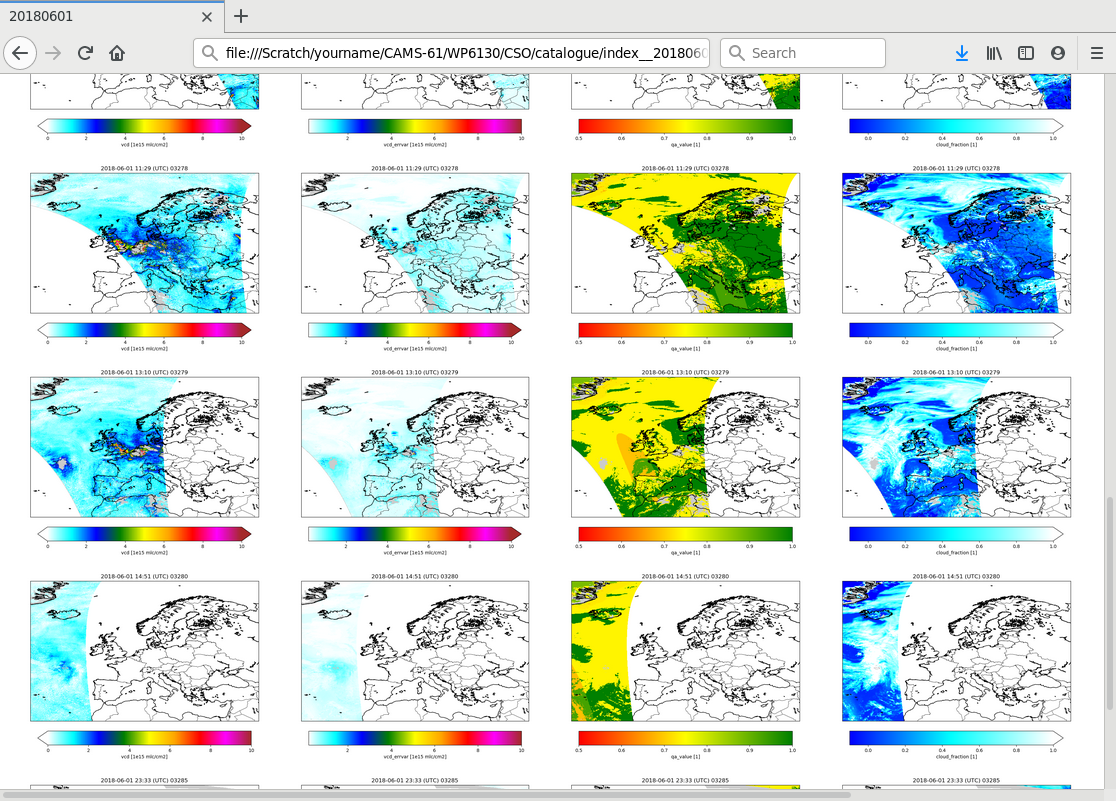Open vcd map for orbit 03278
1116x801 pixels.
click(x=144, y=243)
